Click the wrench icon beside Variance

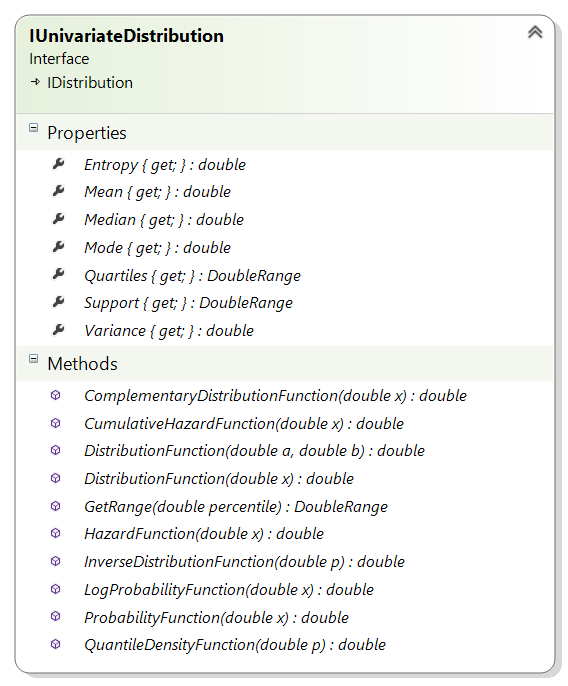(58, 330)
